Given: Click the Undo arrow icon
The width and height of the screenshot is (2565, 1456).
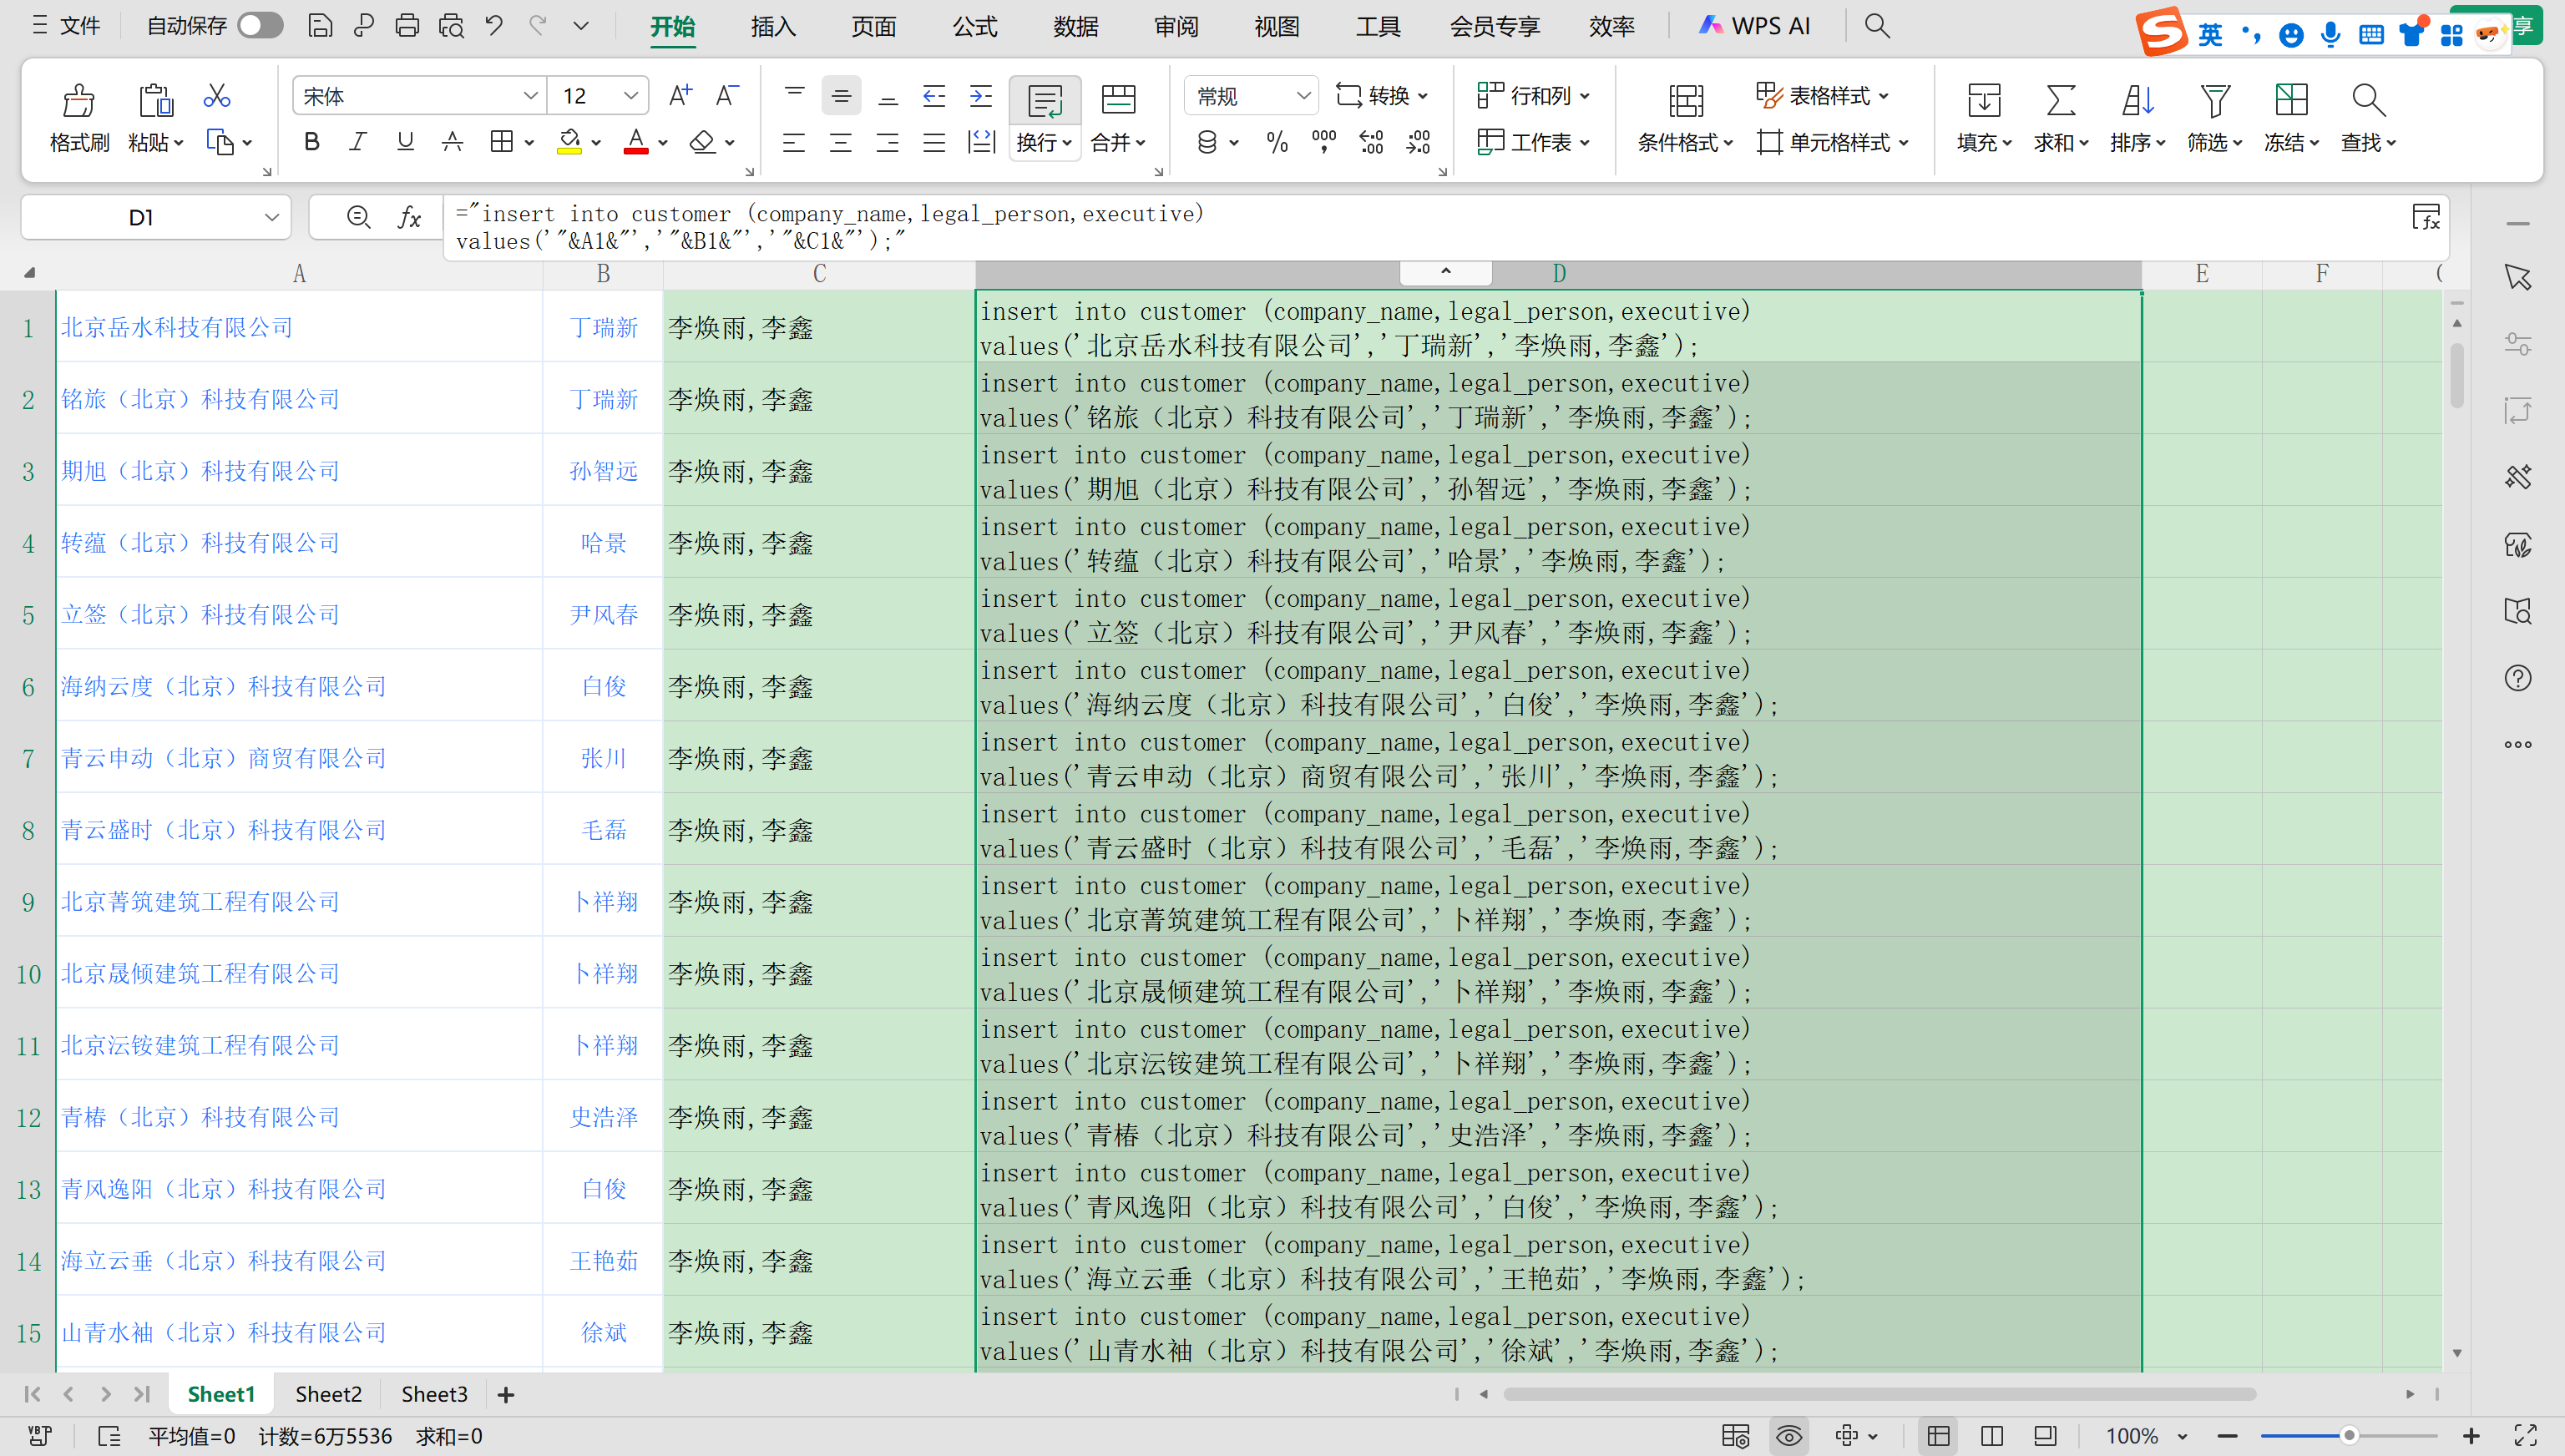Looking at the screenshot, I should pyautogui.click(x=494, y=26).
